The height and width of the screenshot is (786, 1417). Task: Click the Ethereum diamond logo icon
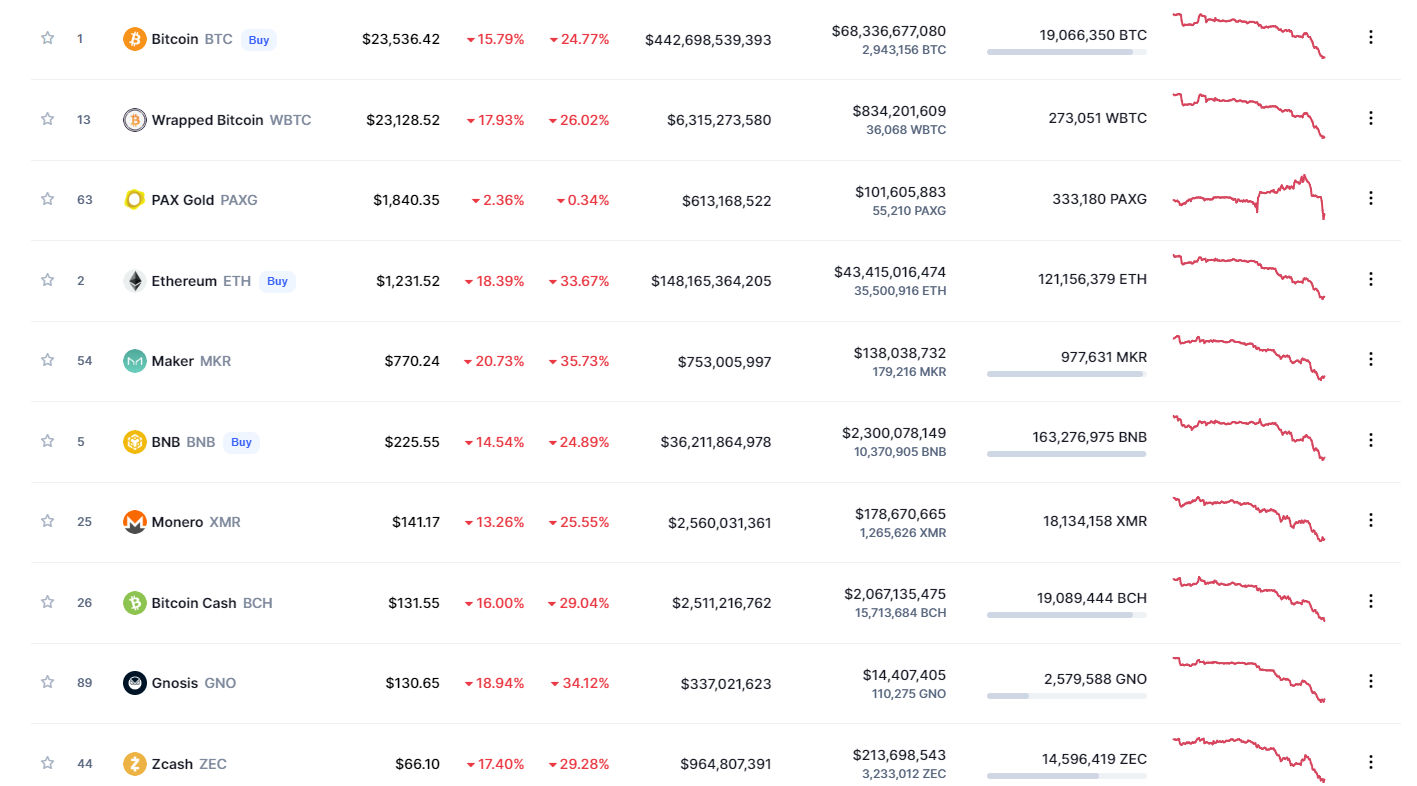134,281
